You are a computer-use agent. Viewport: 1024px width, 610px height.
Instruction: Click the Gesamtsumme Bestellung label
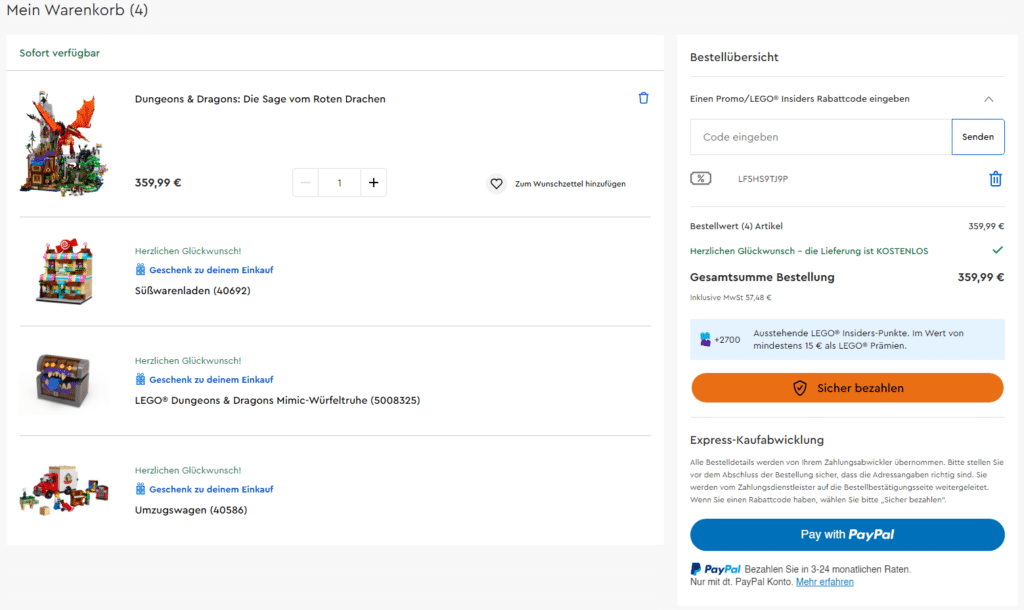[x=762, y=278]
